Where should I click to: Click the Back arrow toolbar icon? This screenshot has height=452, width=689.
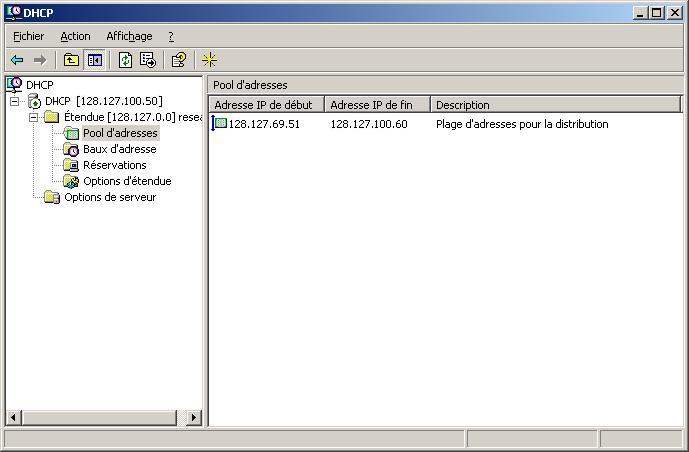(17, 60)
